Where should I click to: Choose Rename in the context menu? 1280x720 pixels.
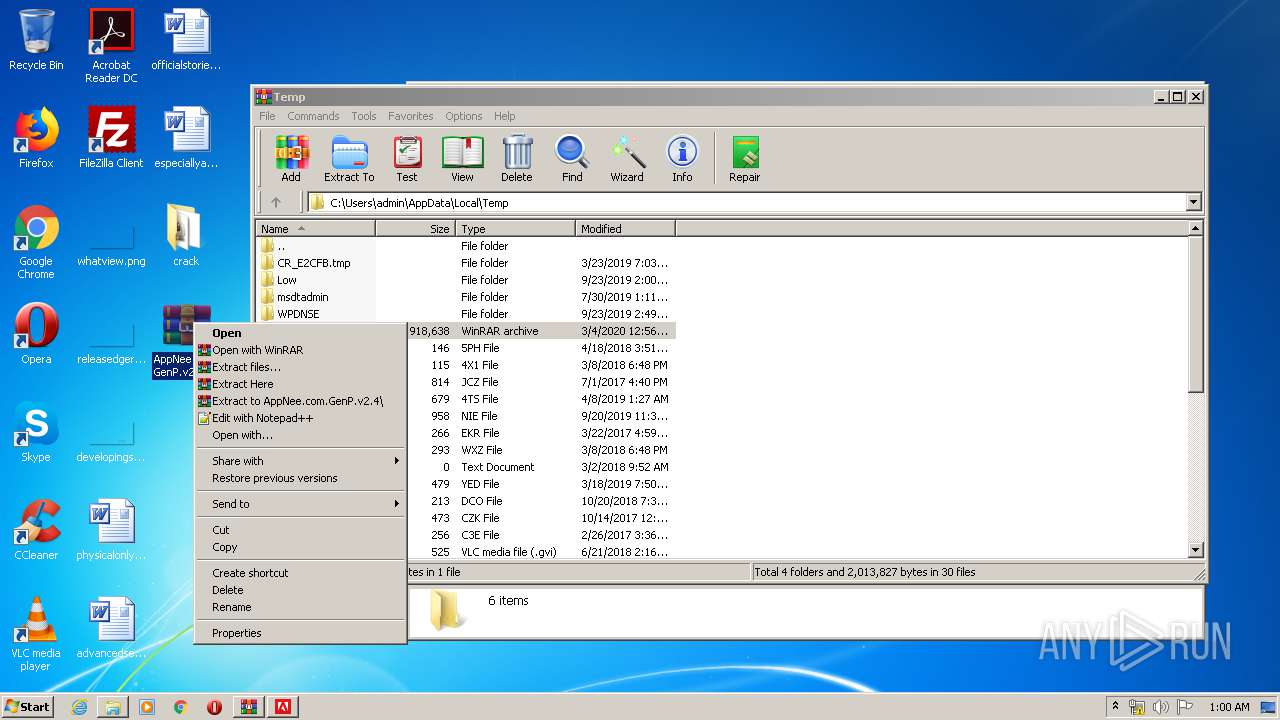pyautogui.click(x=300, y=607)
